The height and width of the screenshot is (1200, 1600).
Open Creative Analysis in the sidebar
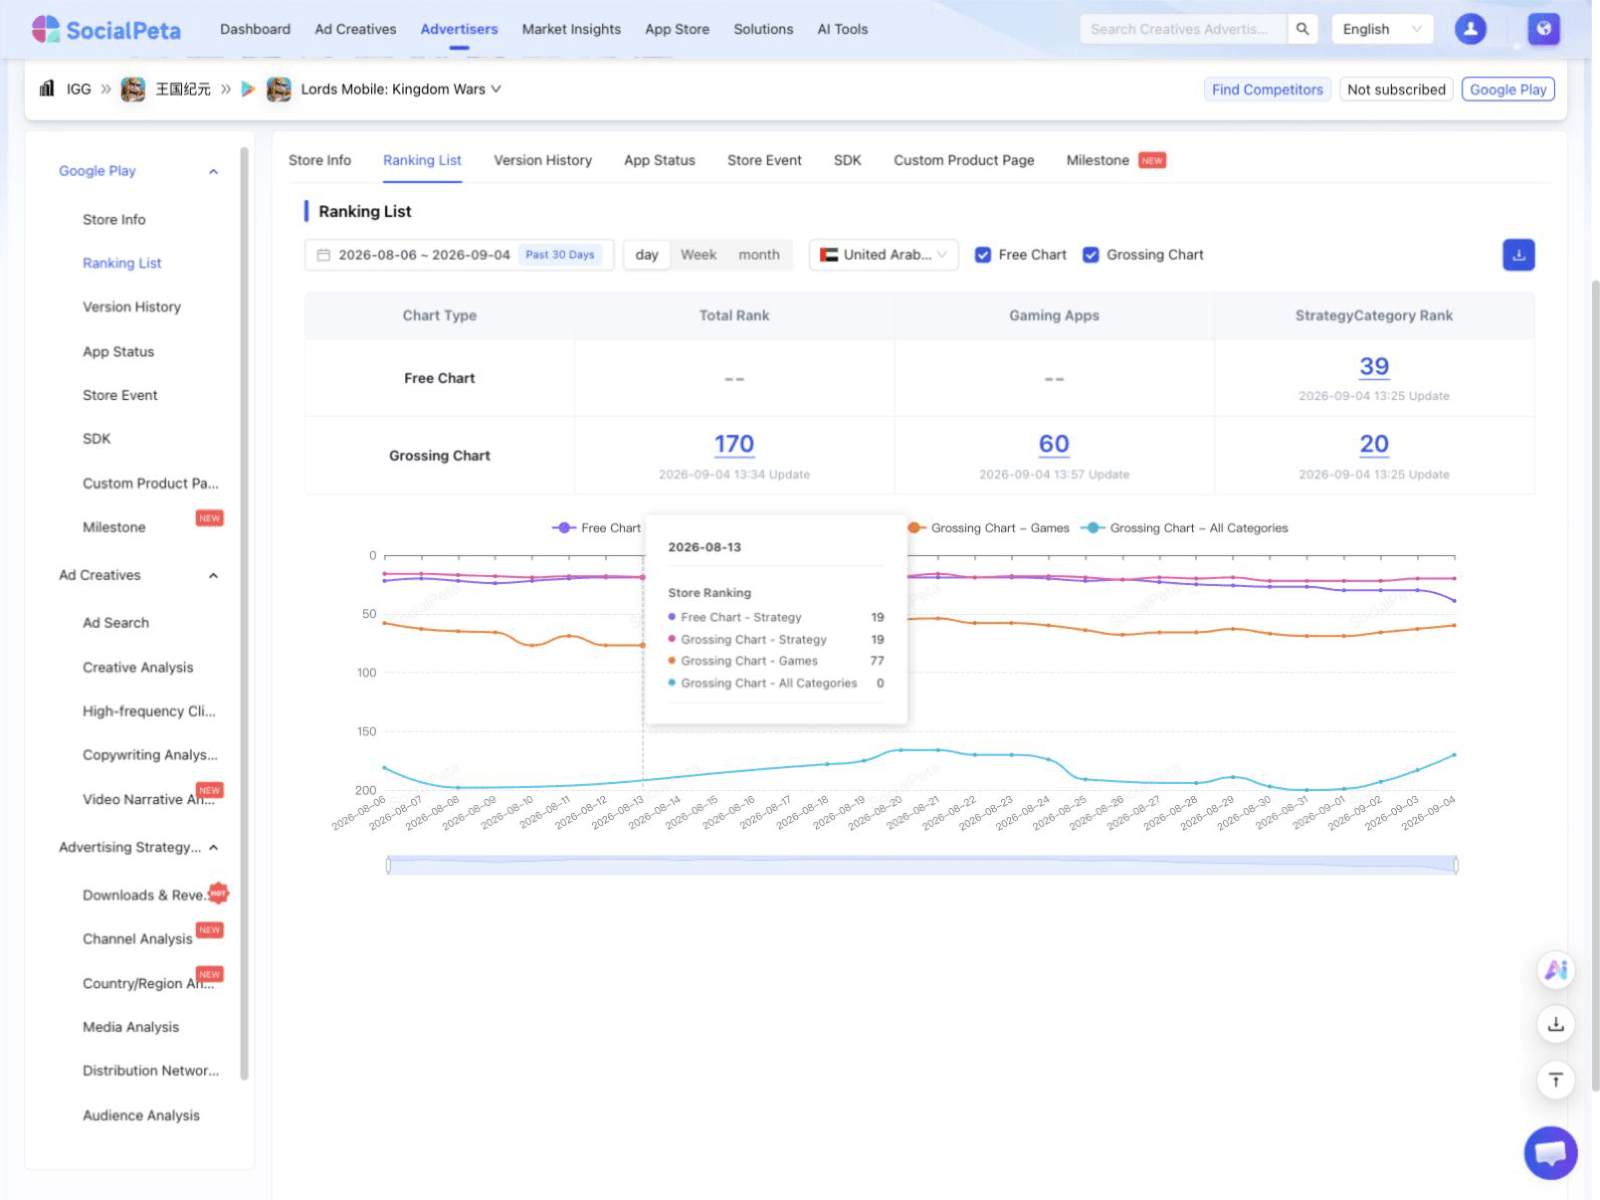[x=138, y=667]
